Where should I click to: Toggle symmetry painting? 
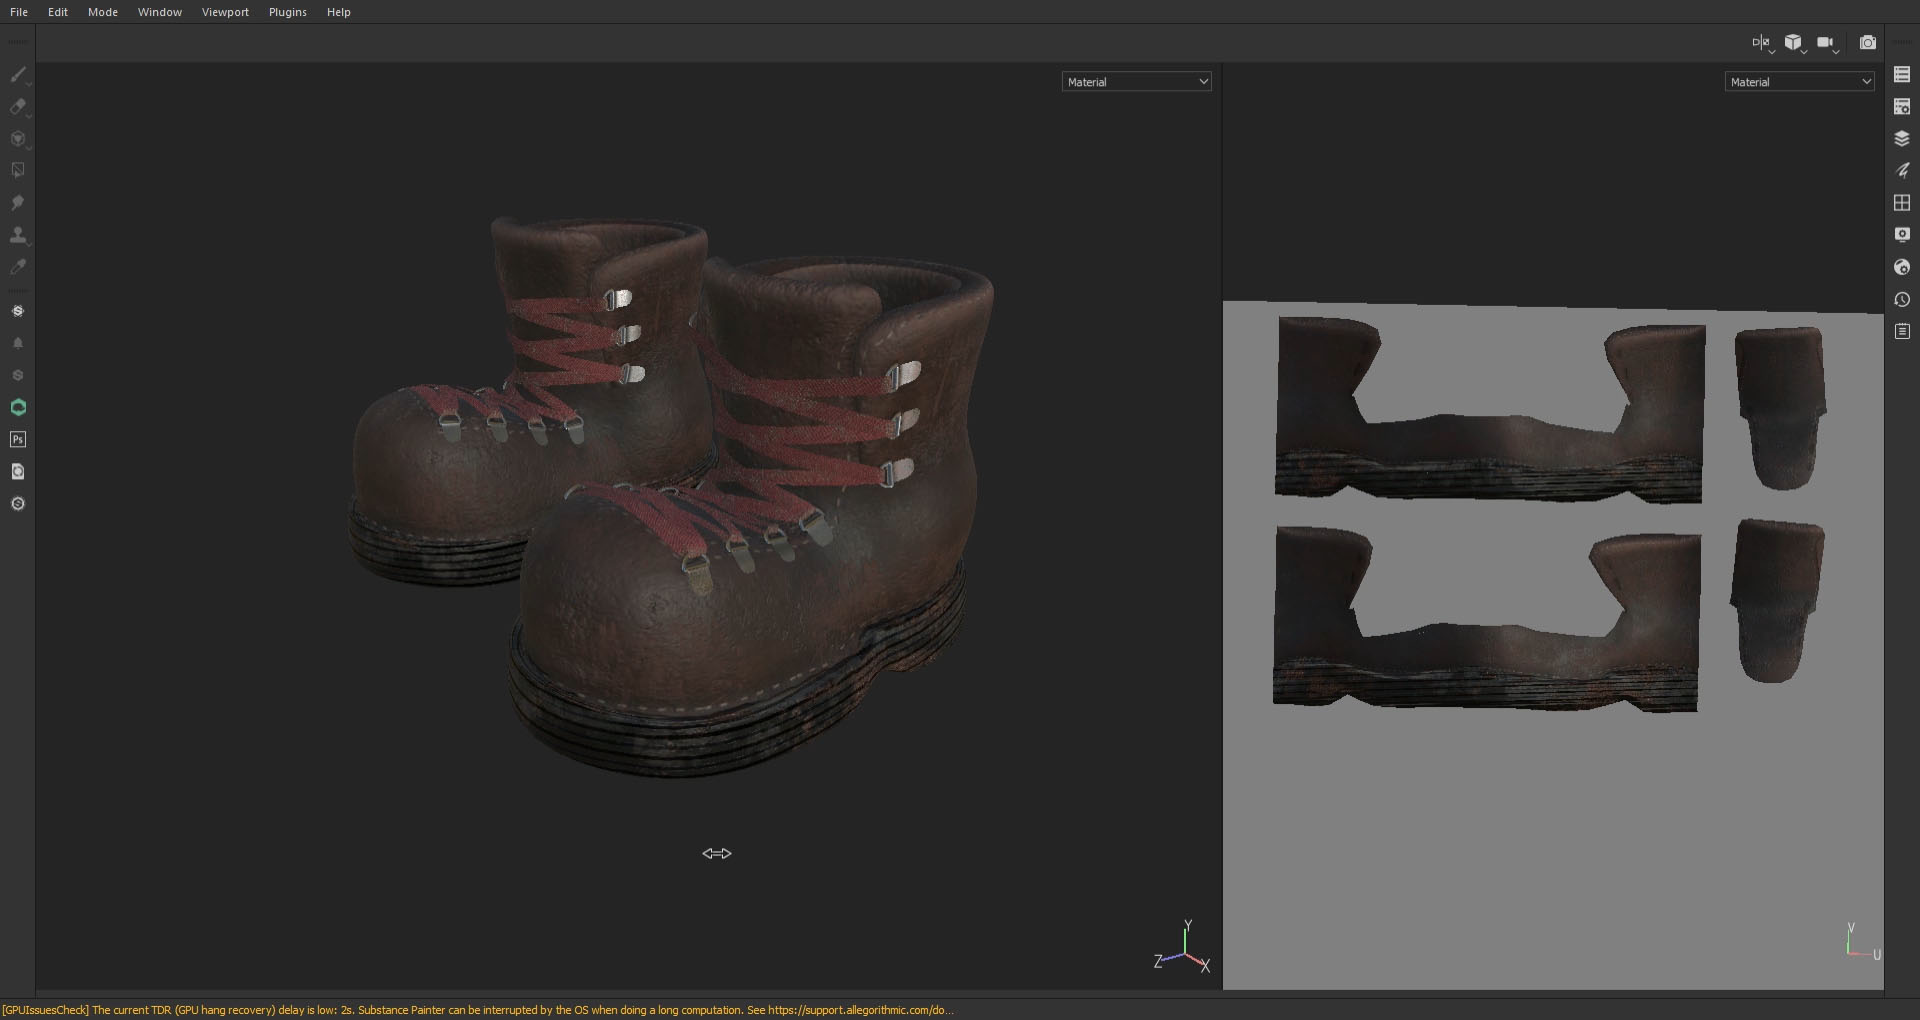pos(1760,43)
